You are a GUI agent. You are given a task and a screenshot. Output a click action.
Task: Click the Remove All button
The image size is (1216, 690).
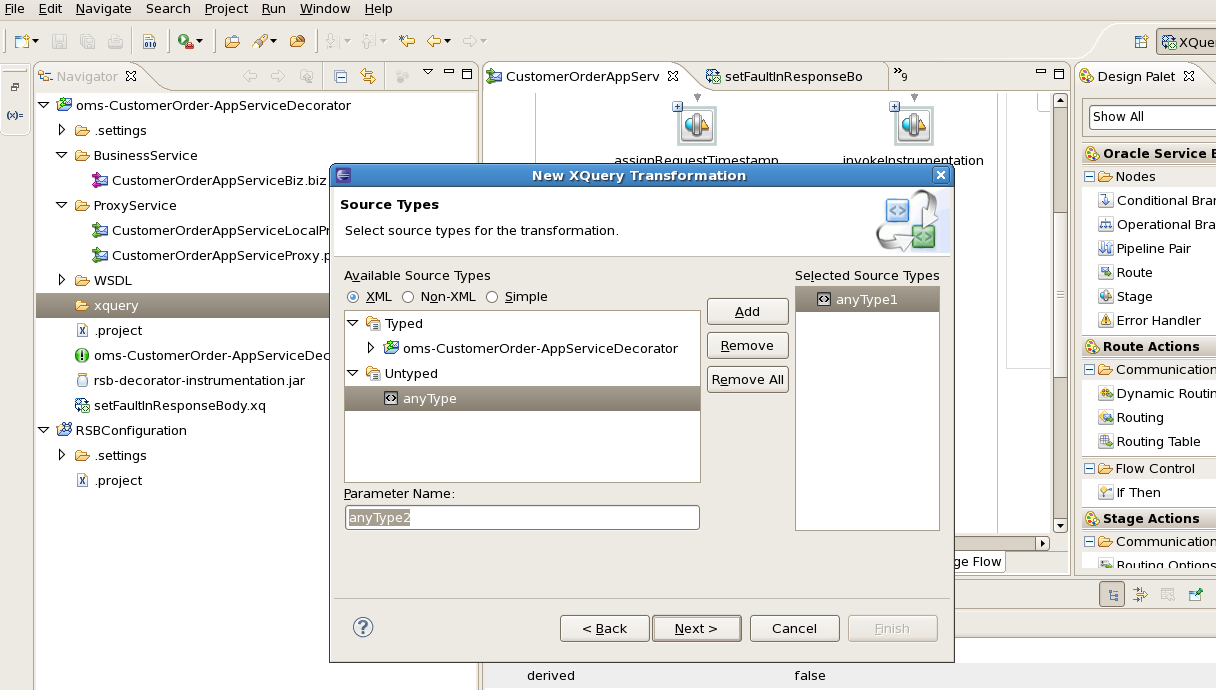747,379
